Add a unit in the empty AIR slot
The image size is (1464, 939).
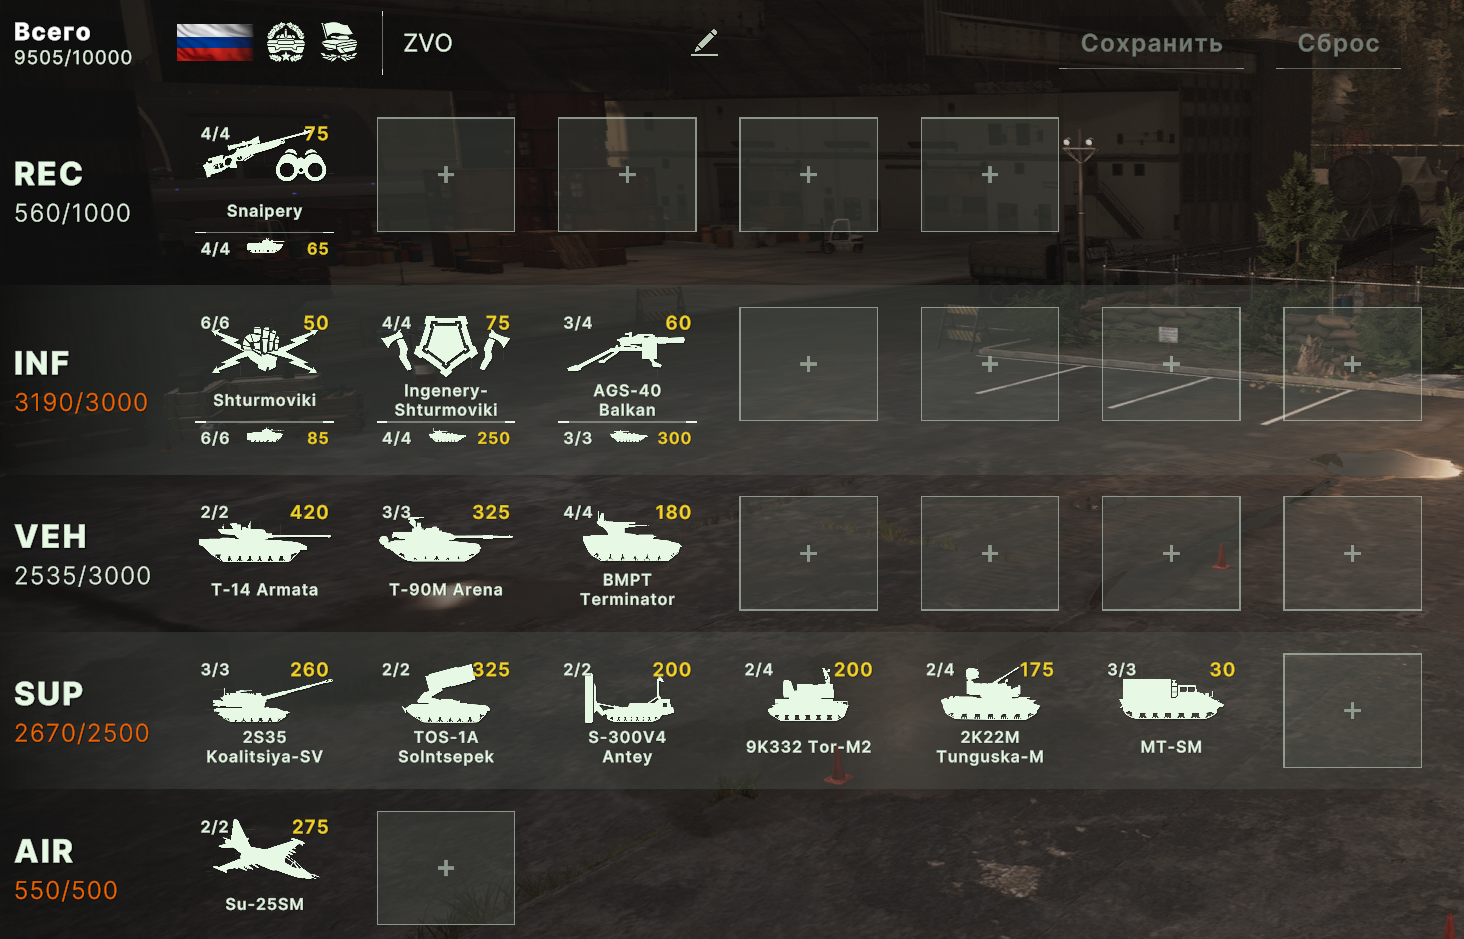click(446, 868)
